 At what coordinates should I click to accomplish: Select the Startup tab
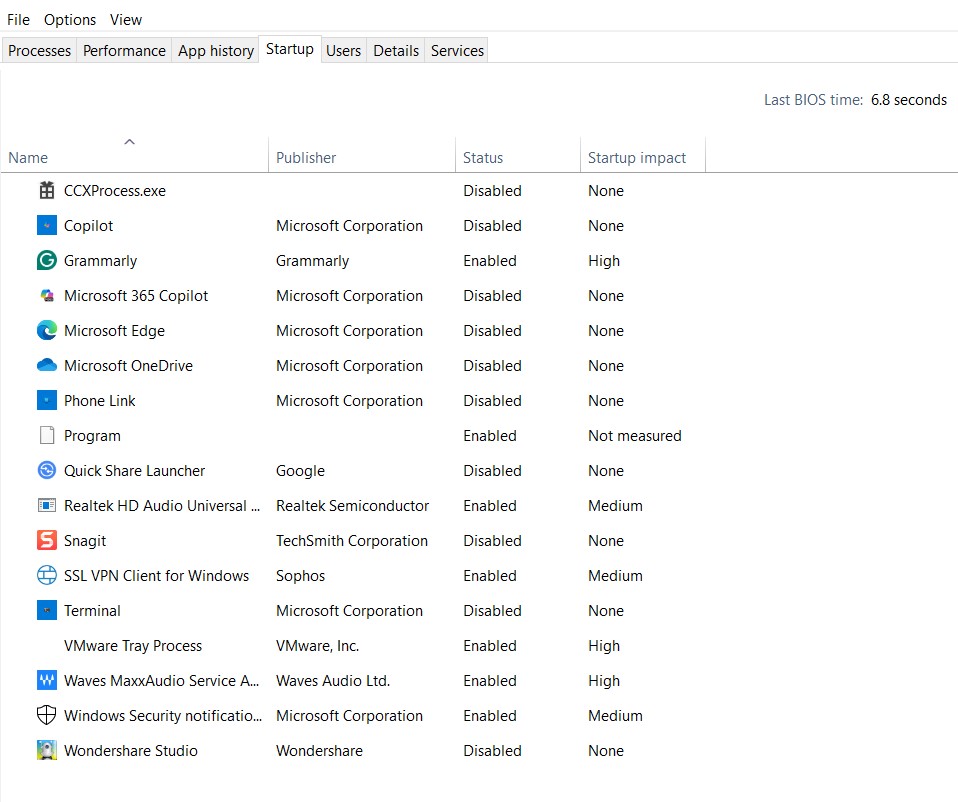[290, 49]
